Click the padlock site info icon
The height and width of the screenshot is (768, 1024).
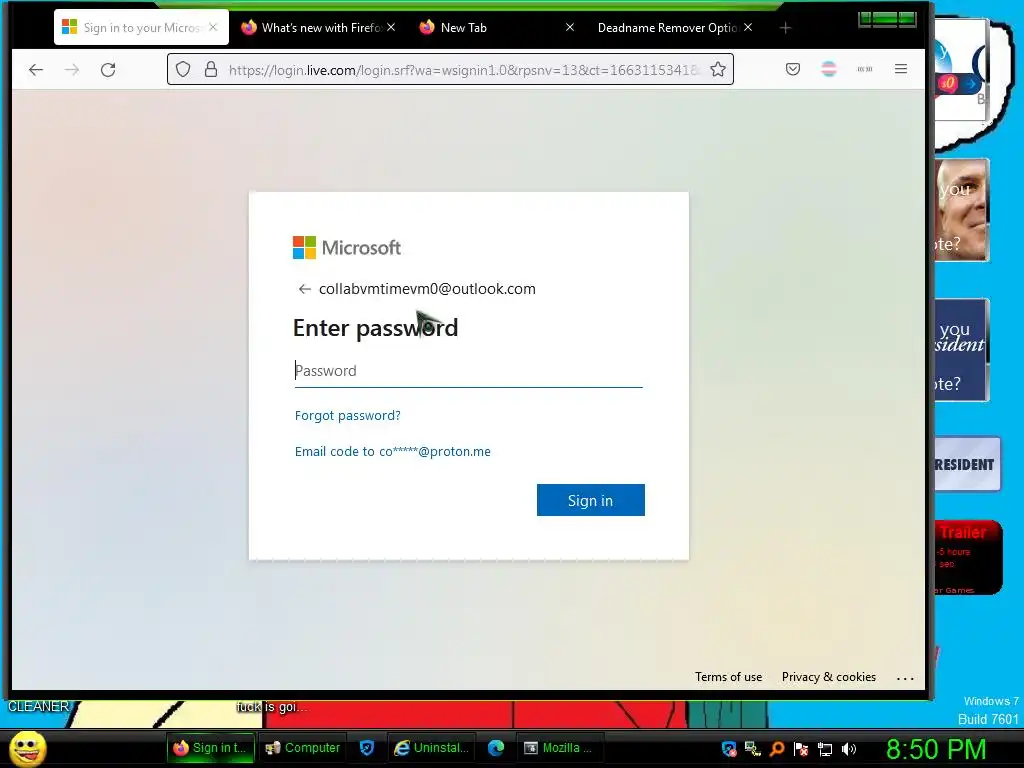(211, 69)
